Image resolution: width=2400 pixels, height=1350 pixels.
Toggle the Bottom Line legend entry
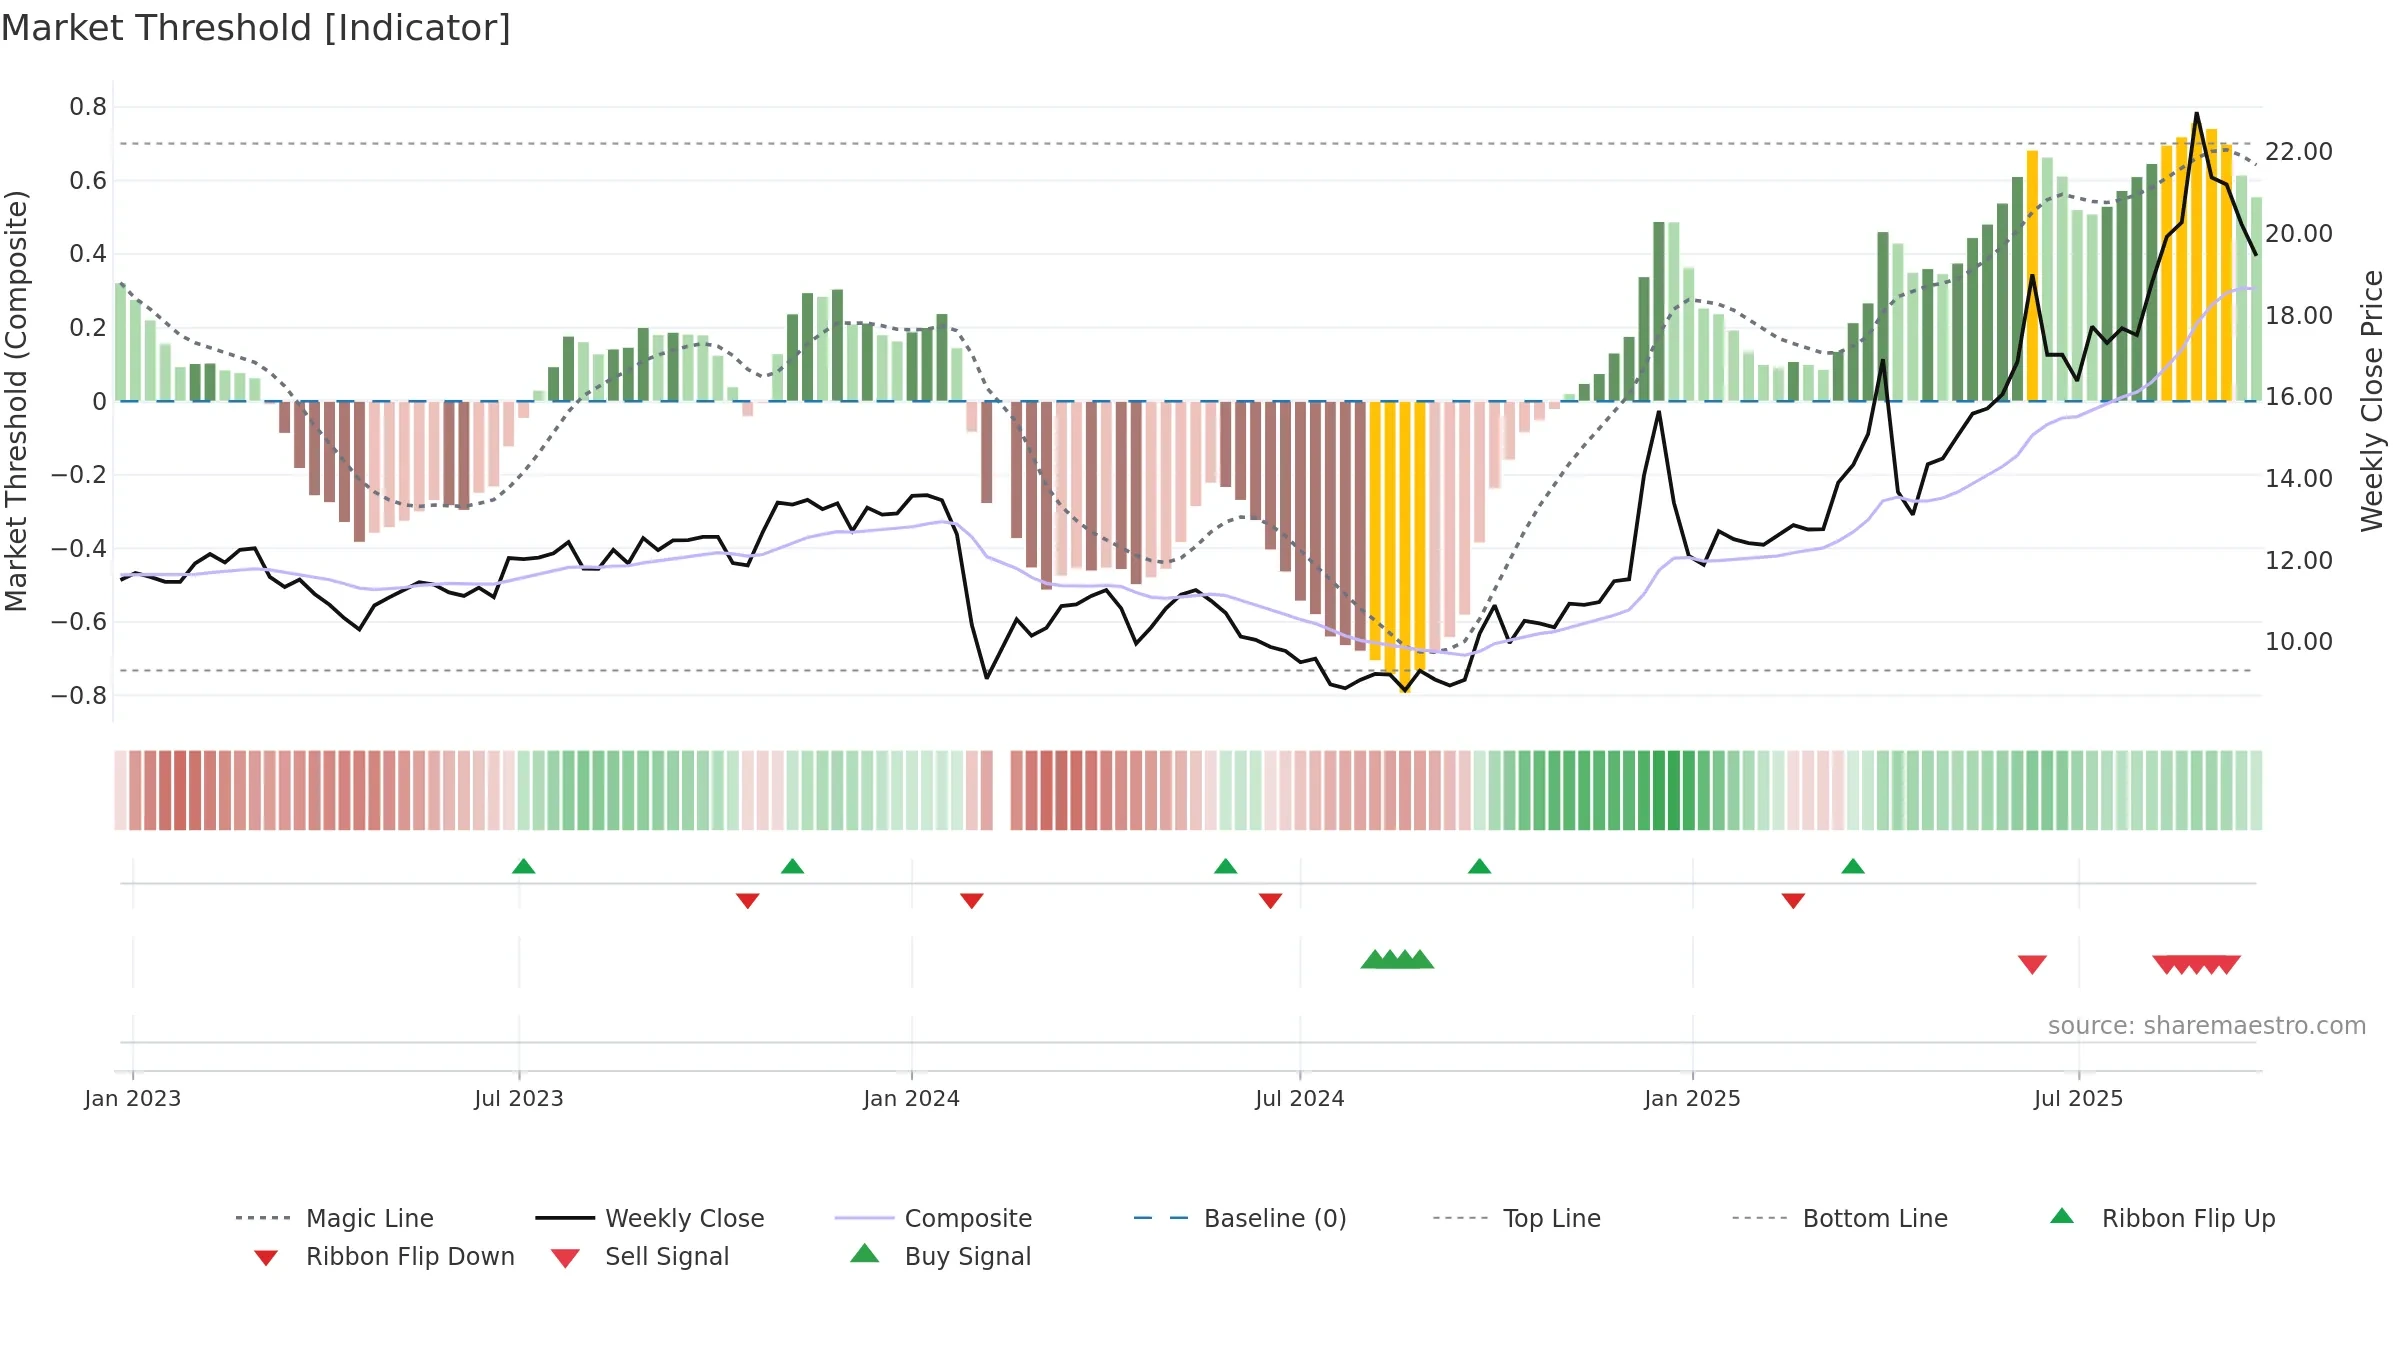1840,1218
